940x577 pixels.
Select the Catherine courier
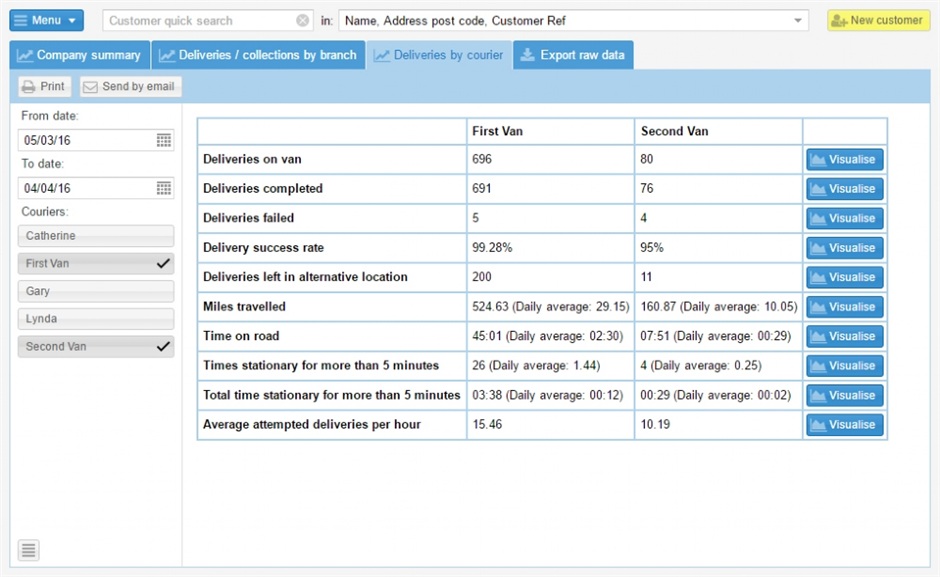[96, 236]
